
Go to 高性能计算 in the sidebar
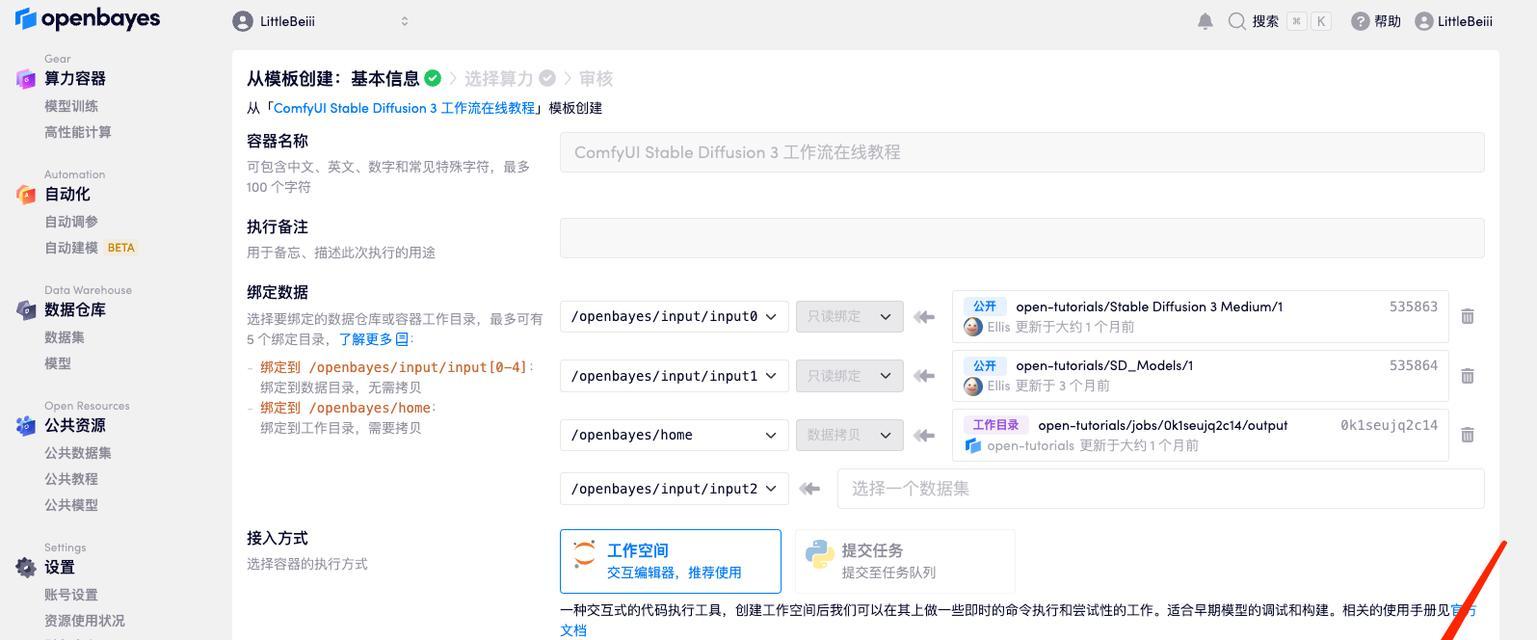[78, 132]
